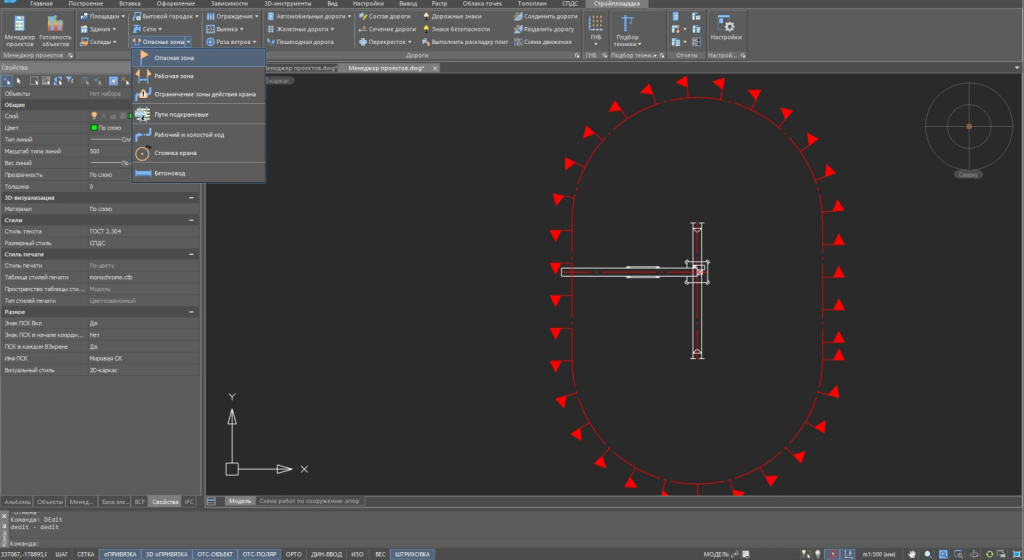Screen dimensions: 1024x560
Task: Toggle ОРТО mode in status bar
Action: coord(293,553)
